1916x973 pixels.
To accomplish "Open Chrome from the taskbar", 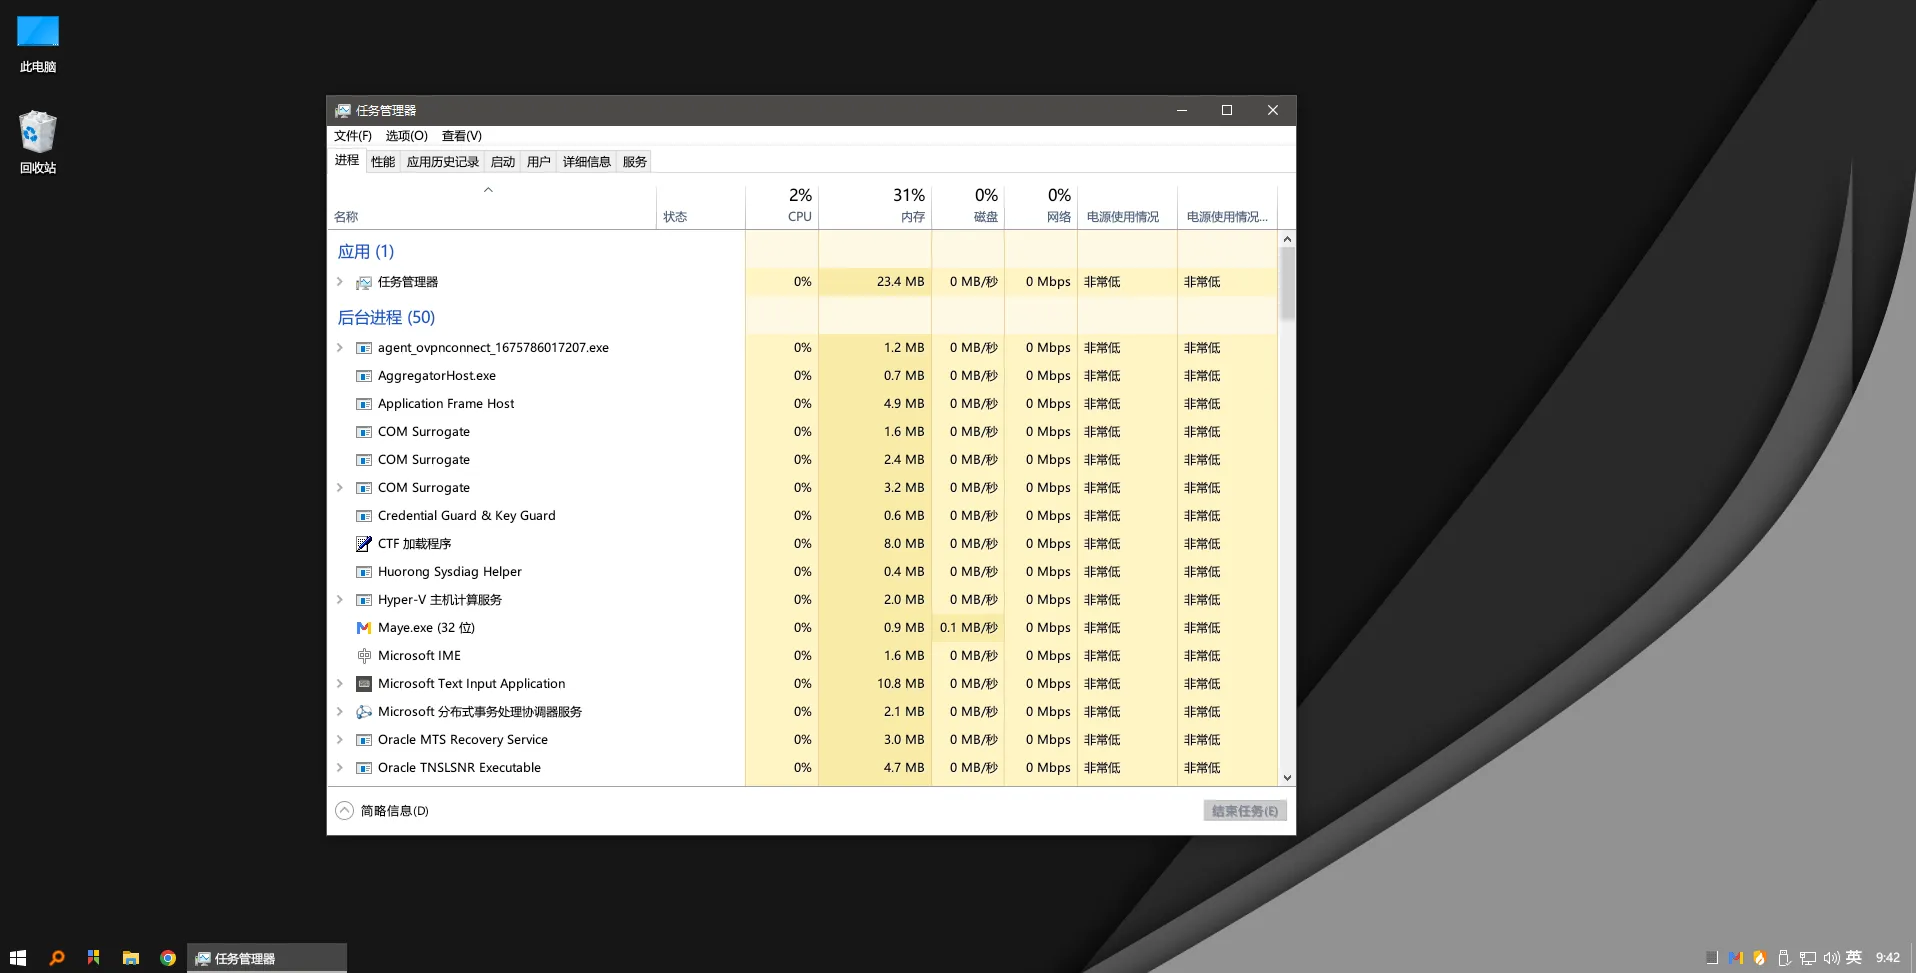I will pos(168,958).
